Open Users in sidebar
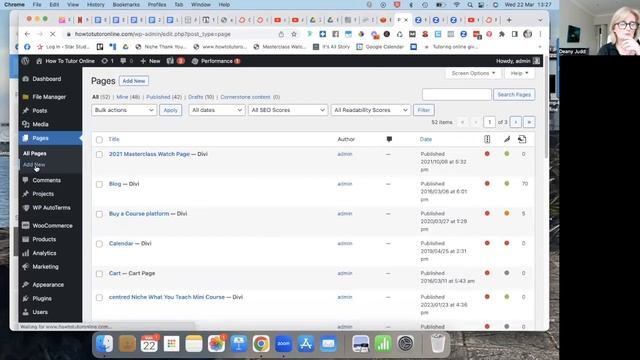The height and width of the screenshot is (360, 640). 40,312
